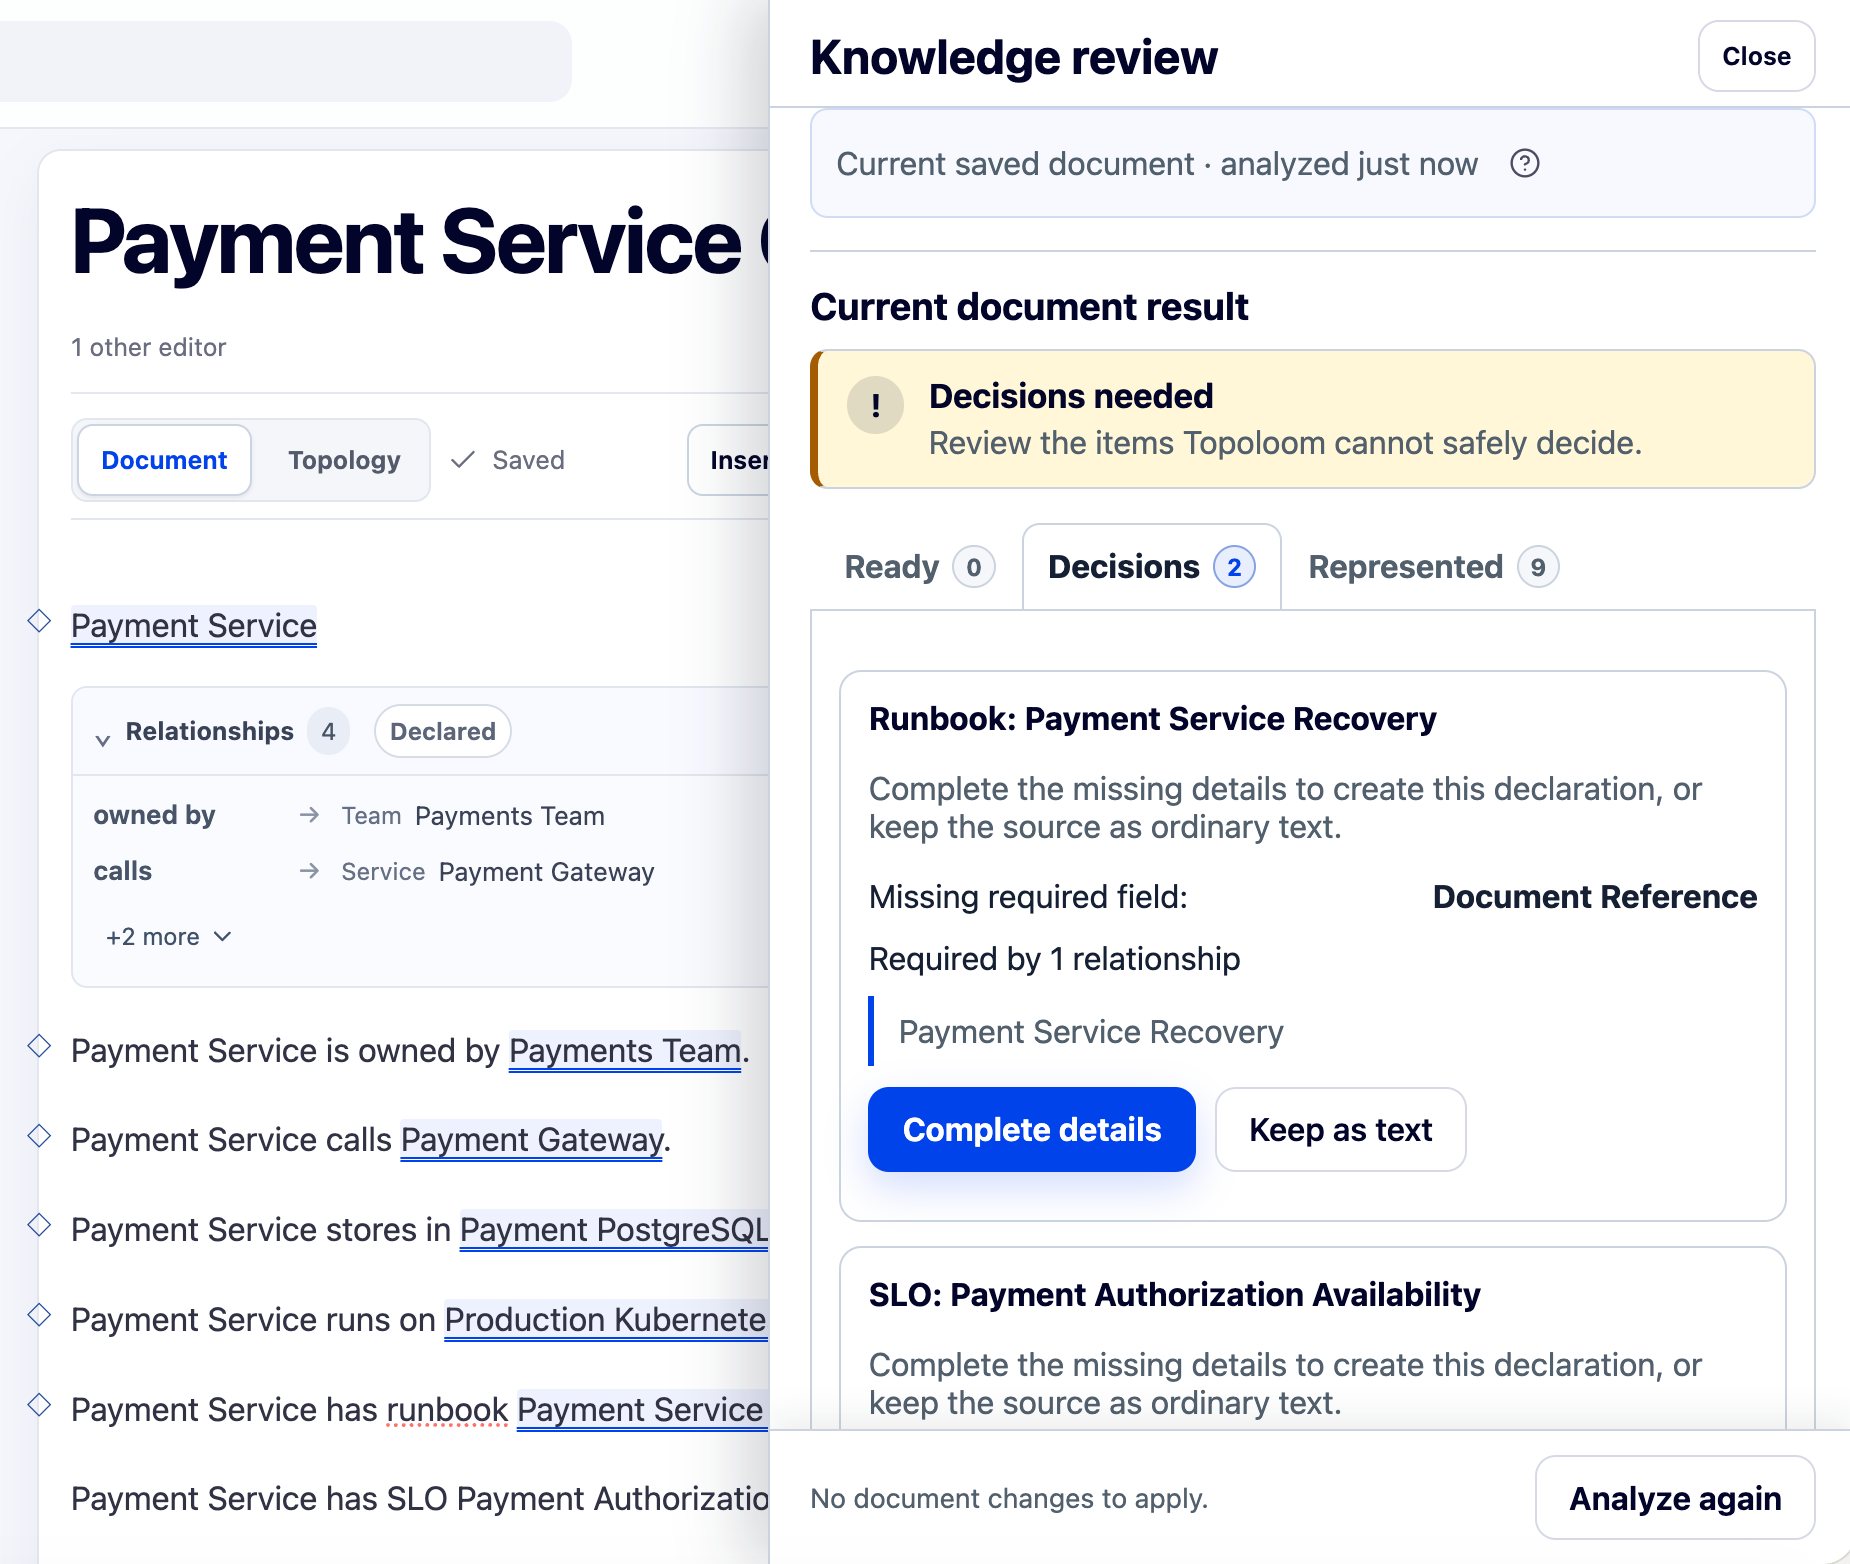Click the '1 other editor' text

pyautogui.click(x=148, y=347)
